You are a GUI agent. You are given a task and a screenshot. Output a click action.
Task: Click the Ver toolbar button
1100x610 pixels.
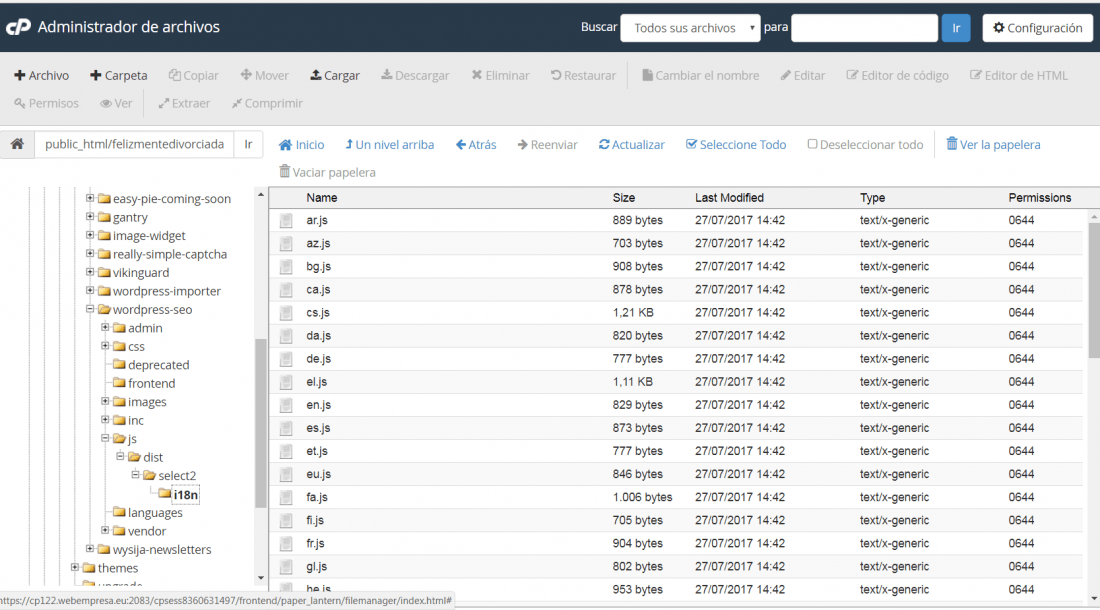coord(116,103)
